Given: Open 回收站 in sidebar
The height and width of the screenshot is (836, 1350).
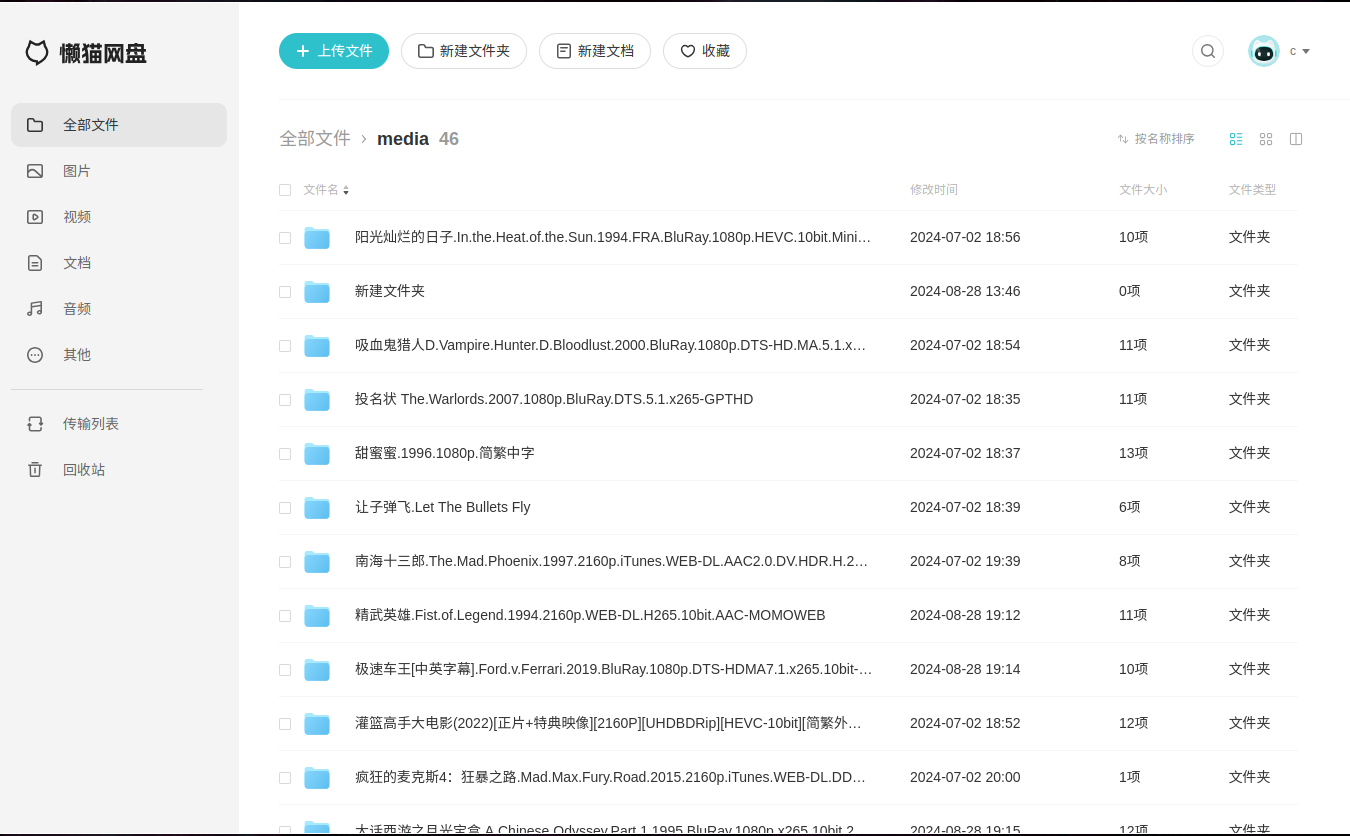Looking at the screenshot, I should click(119, 470).
